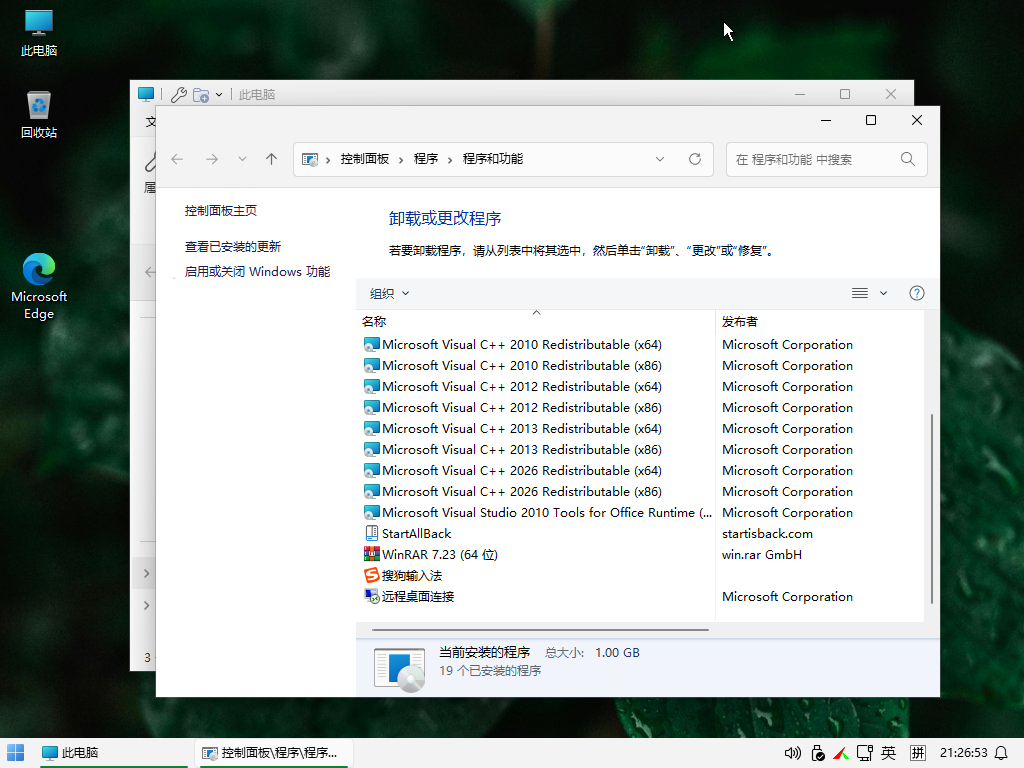Click the volume speaker tray icon
Viewport: 1024px width, 768px height.
click(792, 754)
